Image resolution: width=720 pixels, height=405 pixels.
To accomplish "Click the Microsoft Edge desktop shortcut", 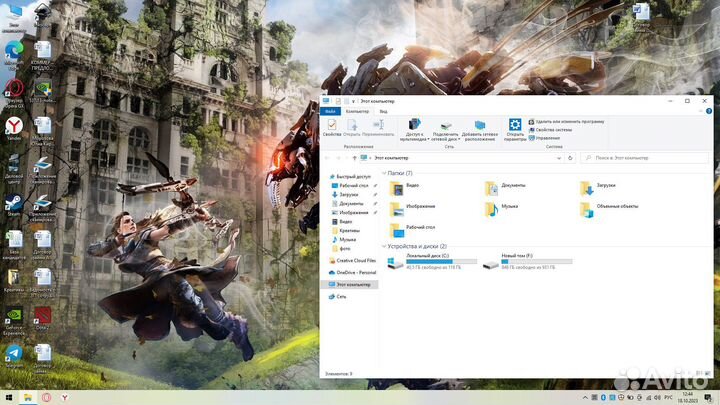I will tap(14, 55).
